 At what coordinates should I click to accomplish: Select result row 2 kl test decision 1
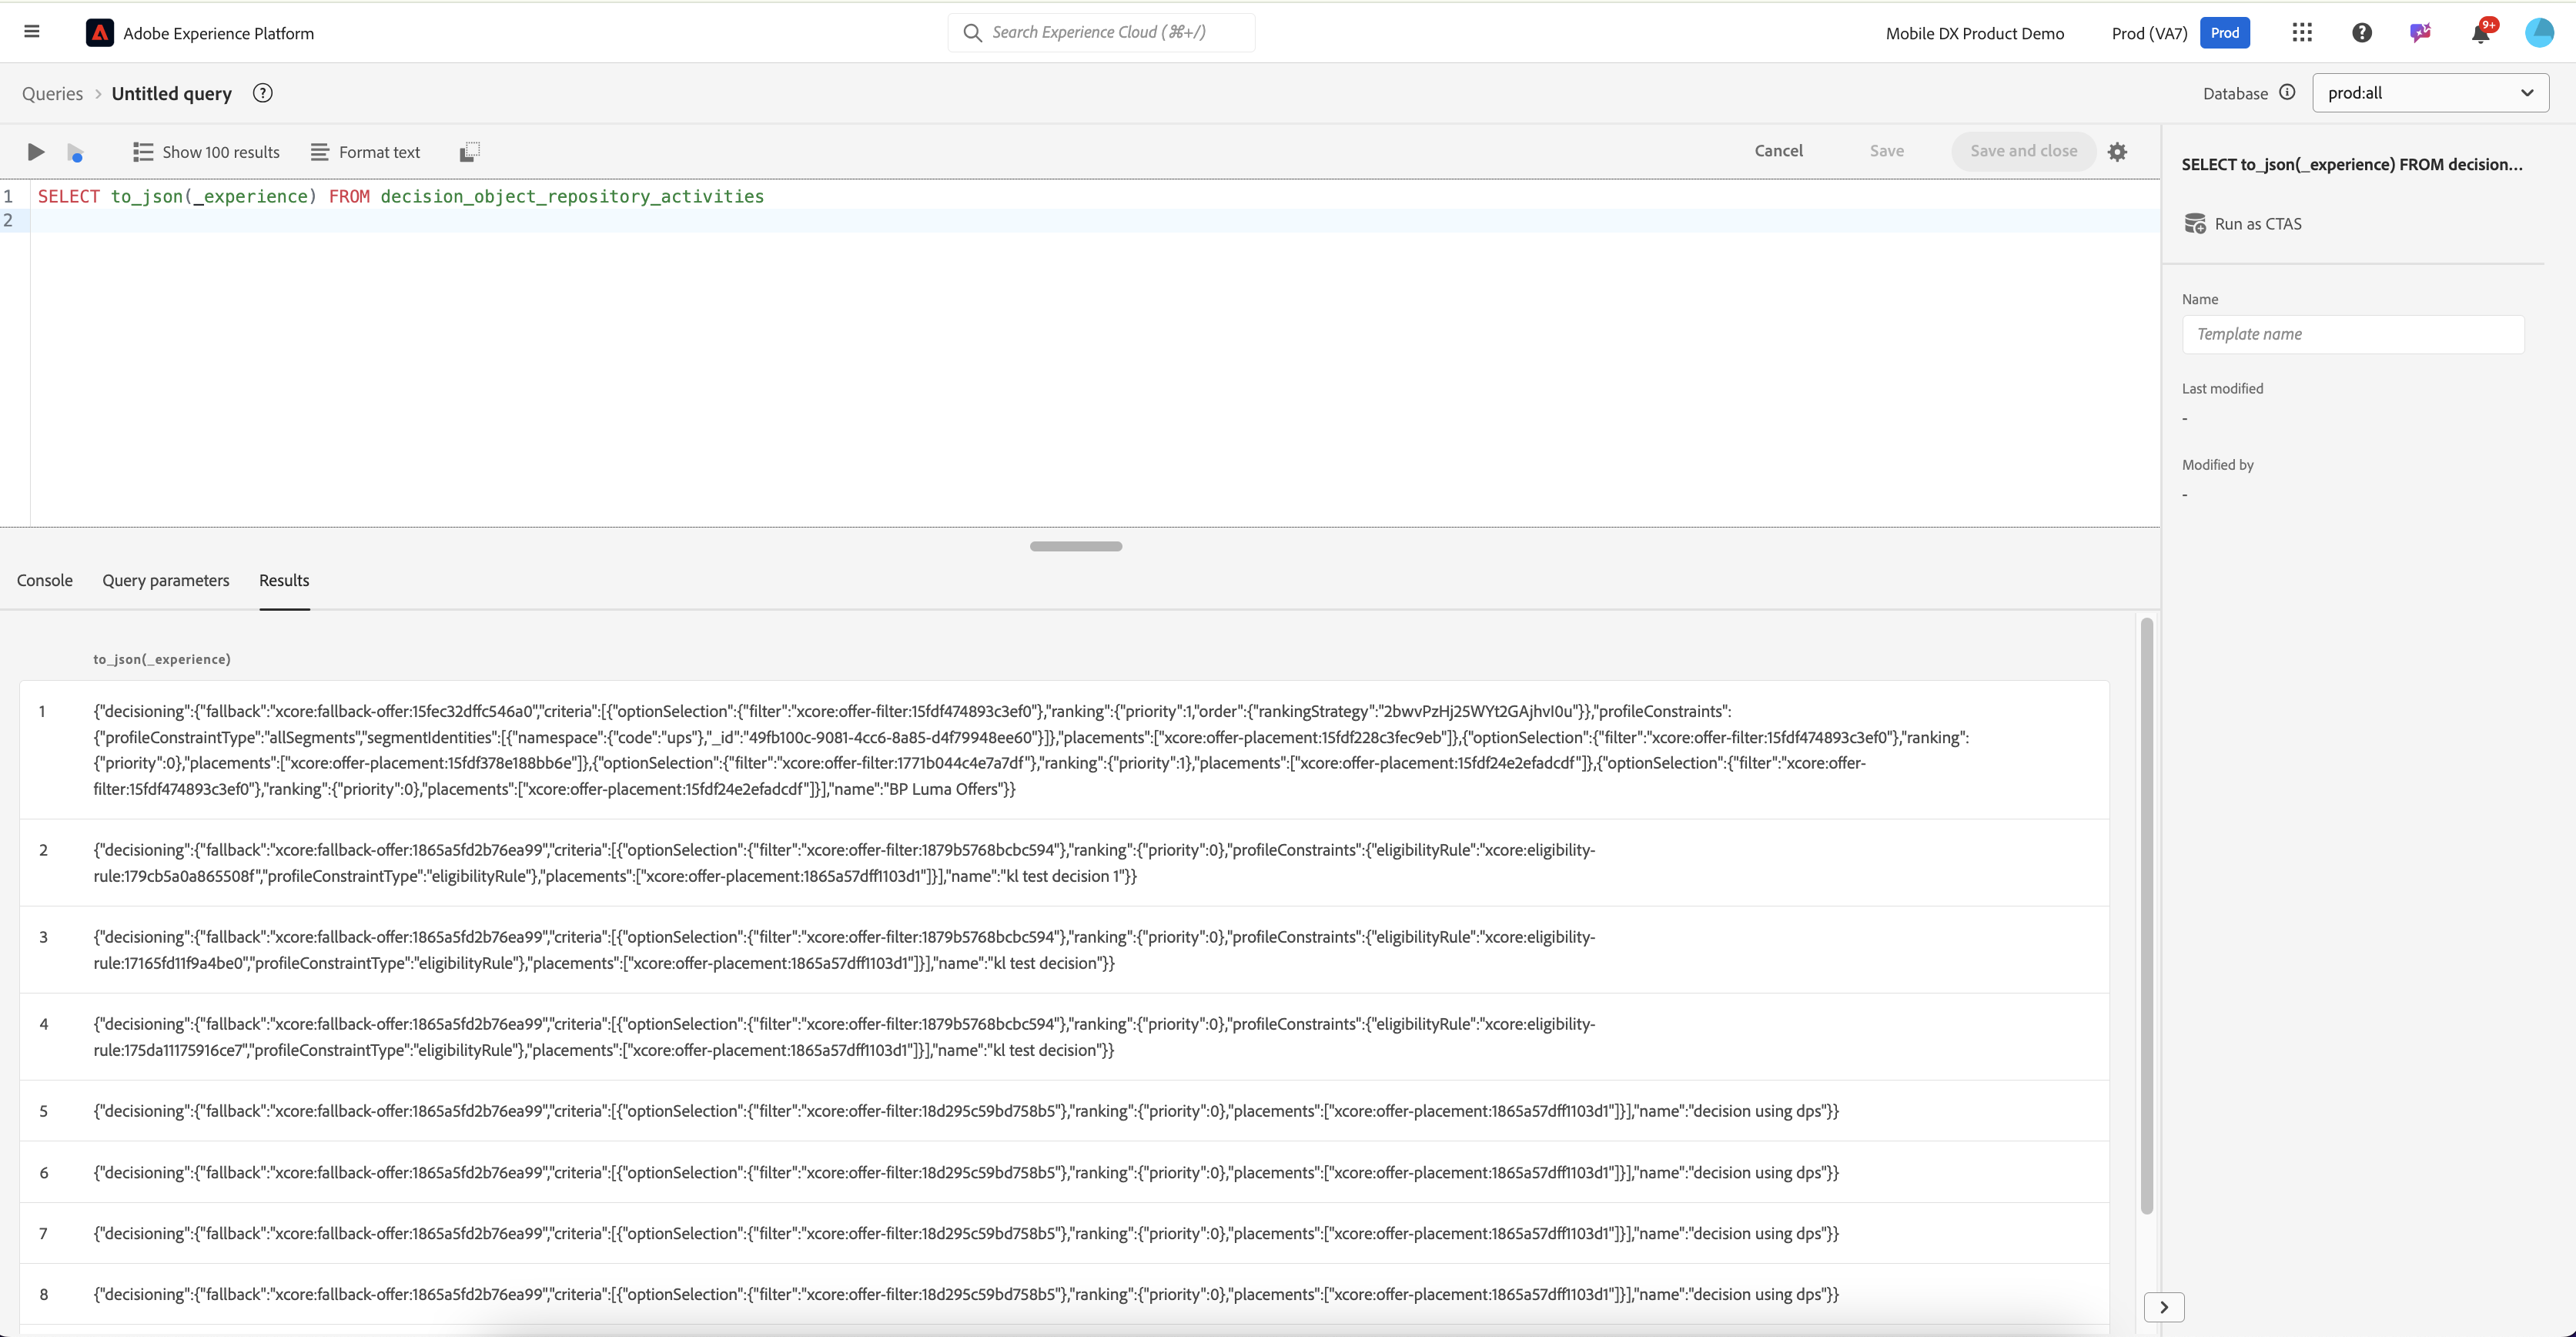(x=1064, y=863)
